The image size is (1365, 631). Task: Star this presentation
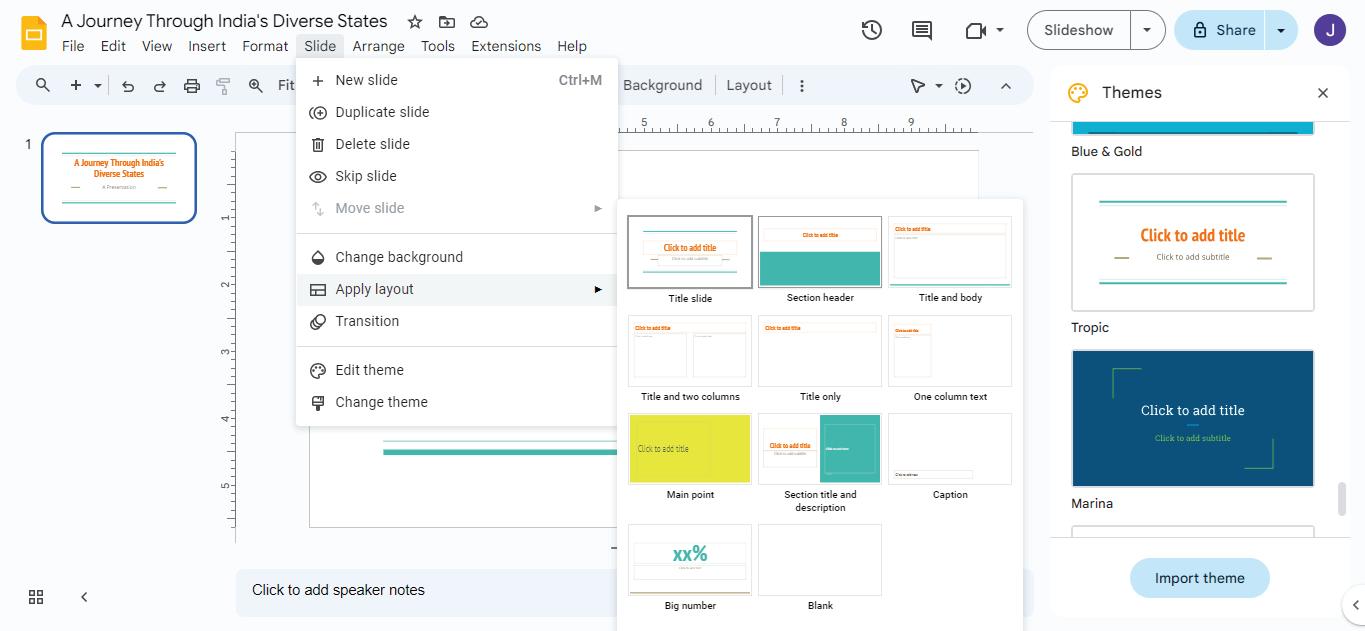click(x=415, y=22)
